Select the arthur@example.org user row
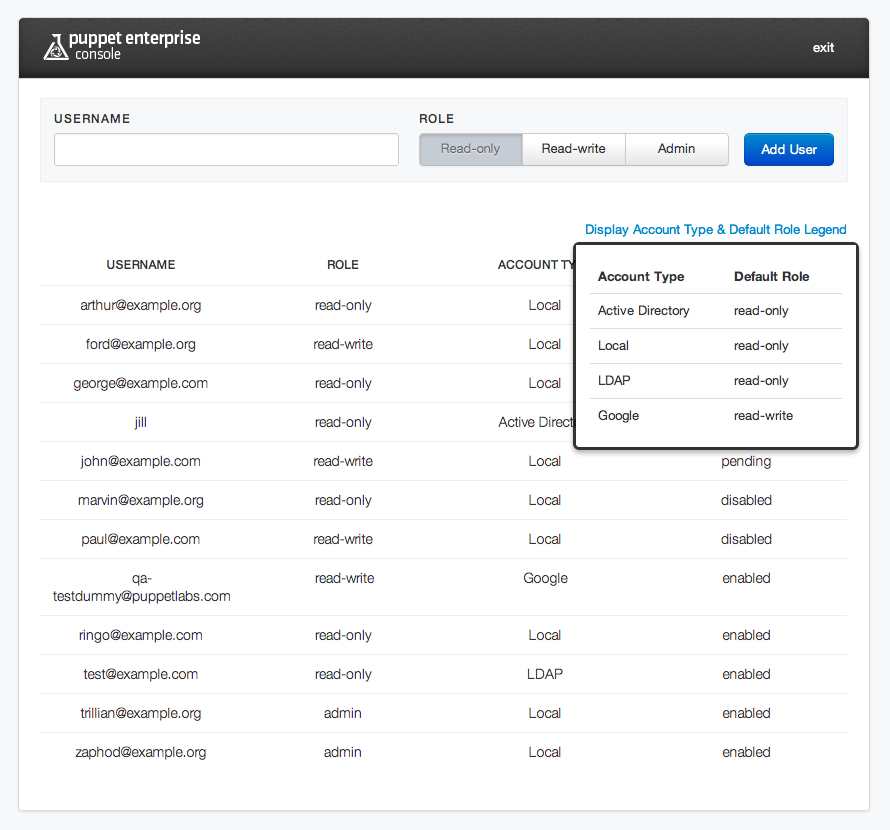The height and width of the screenshot is (830, 890). 141,305
